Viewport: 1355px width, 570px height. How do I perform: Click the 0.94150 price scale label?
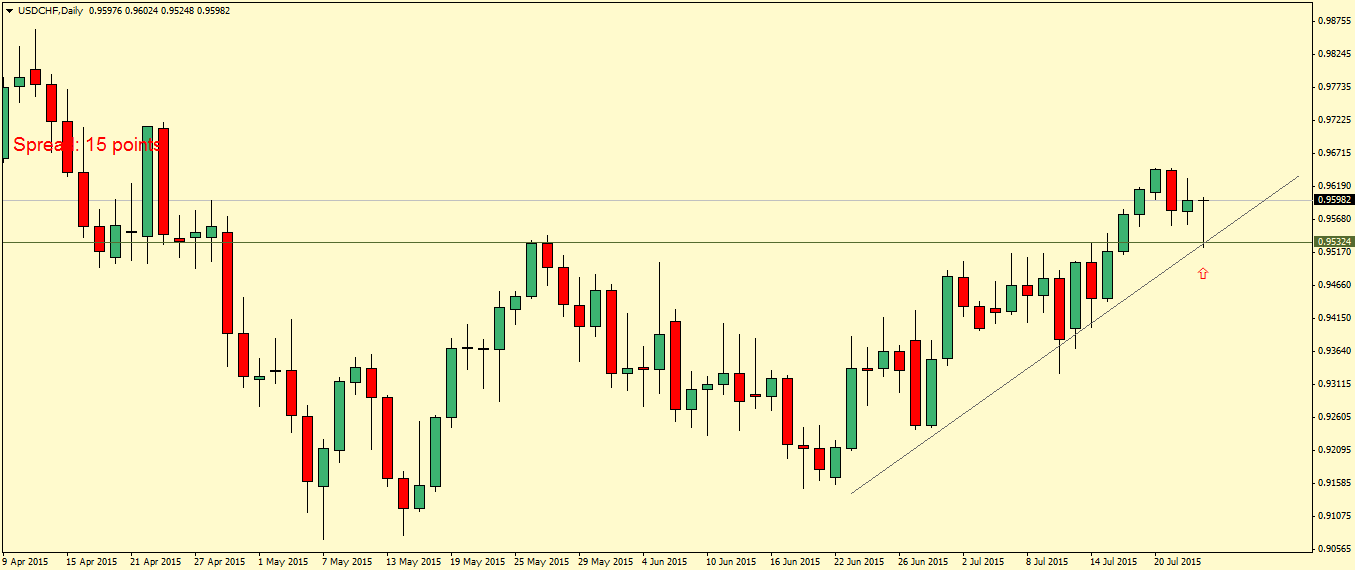[x=1336, y=317]
